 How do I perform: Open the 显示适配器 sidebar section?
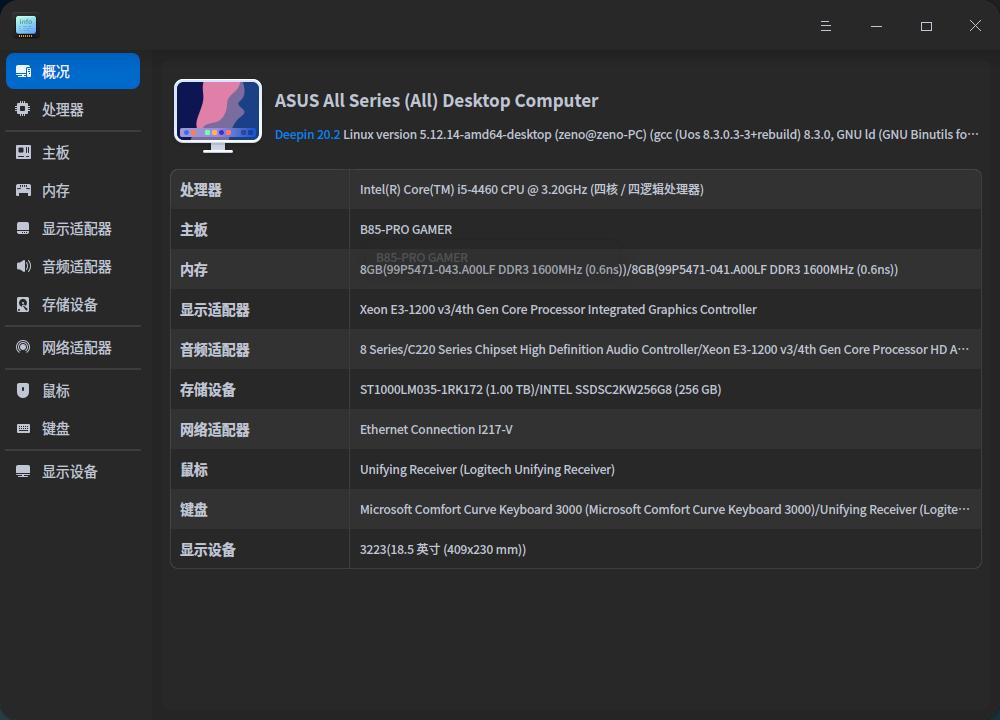point(73,228)
